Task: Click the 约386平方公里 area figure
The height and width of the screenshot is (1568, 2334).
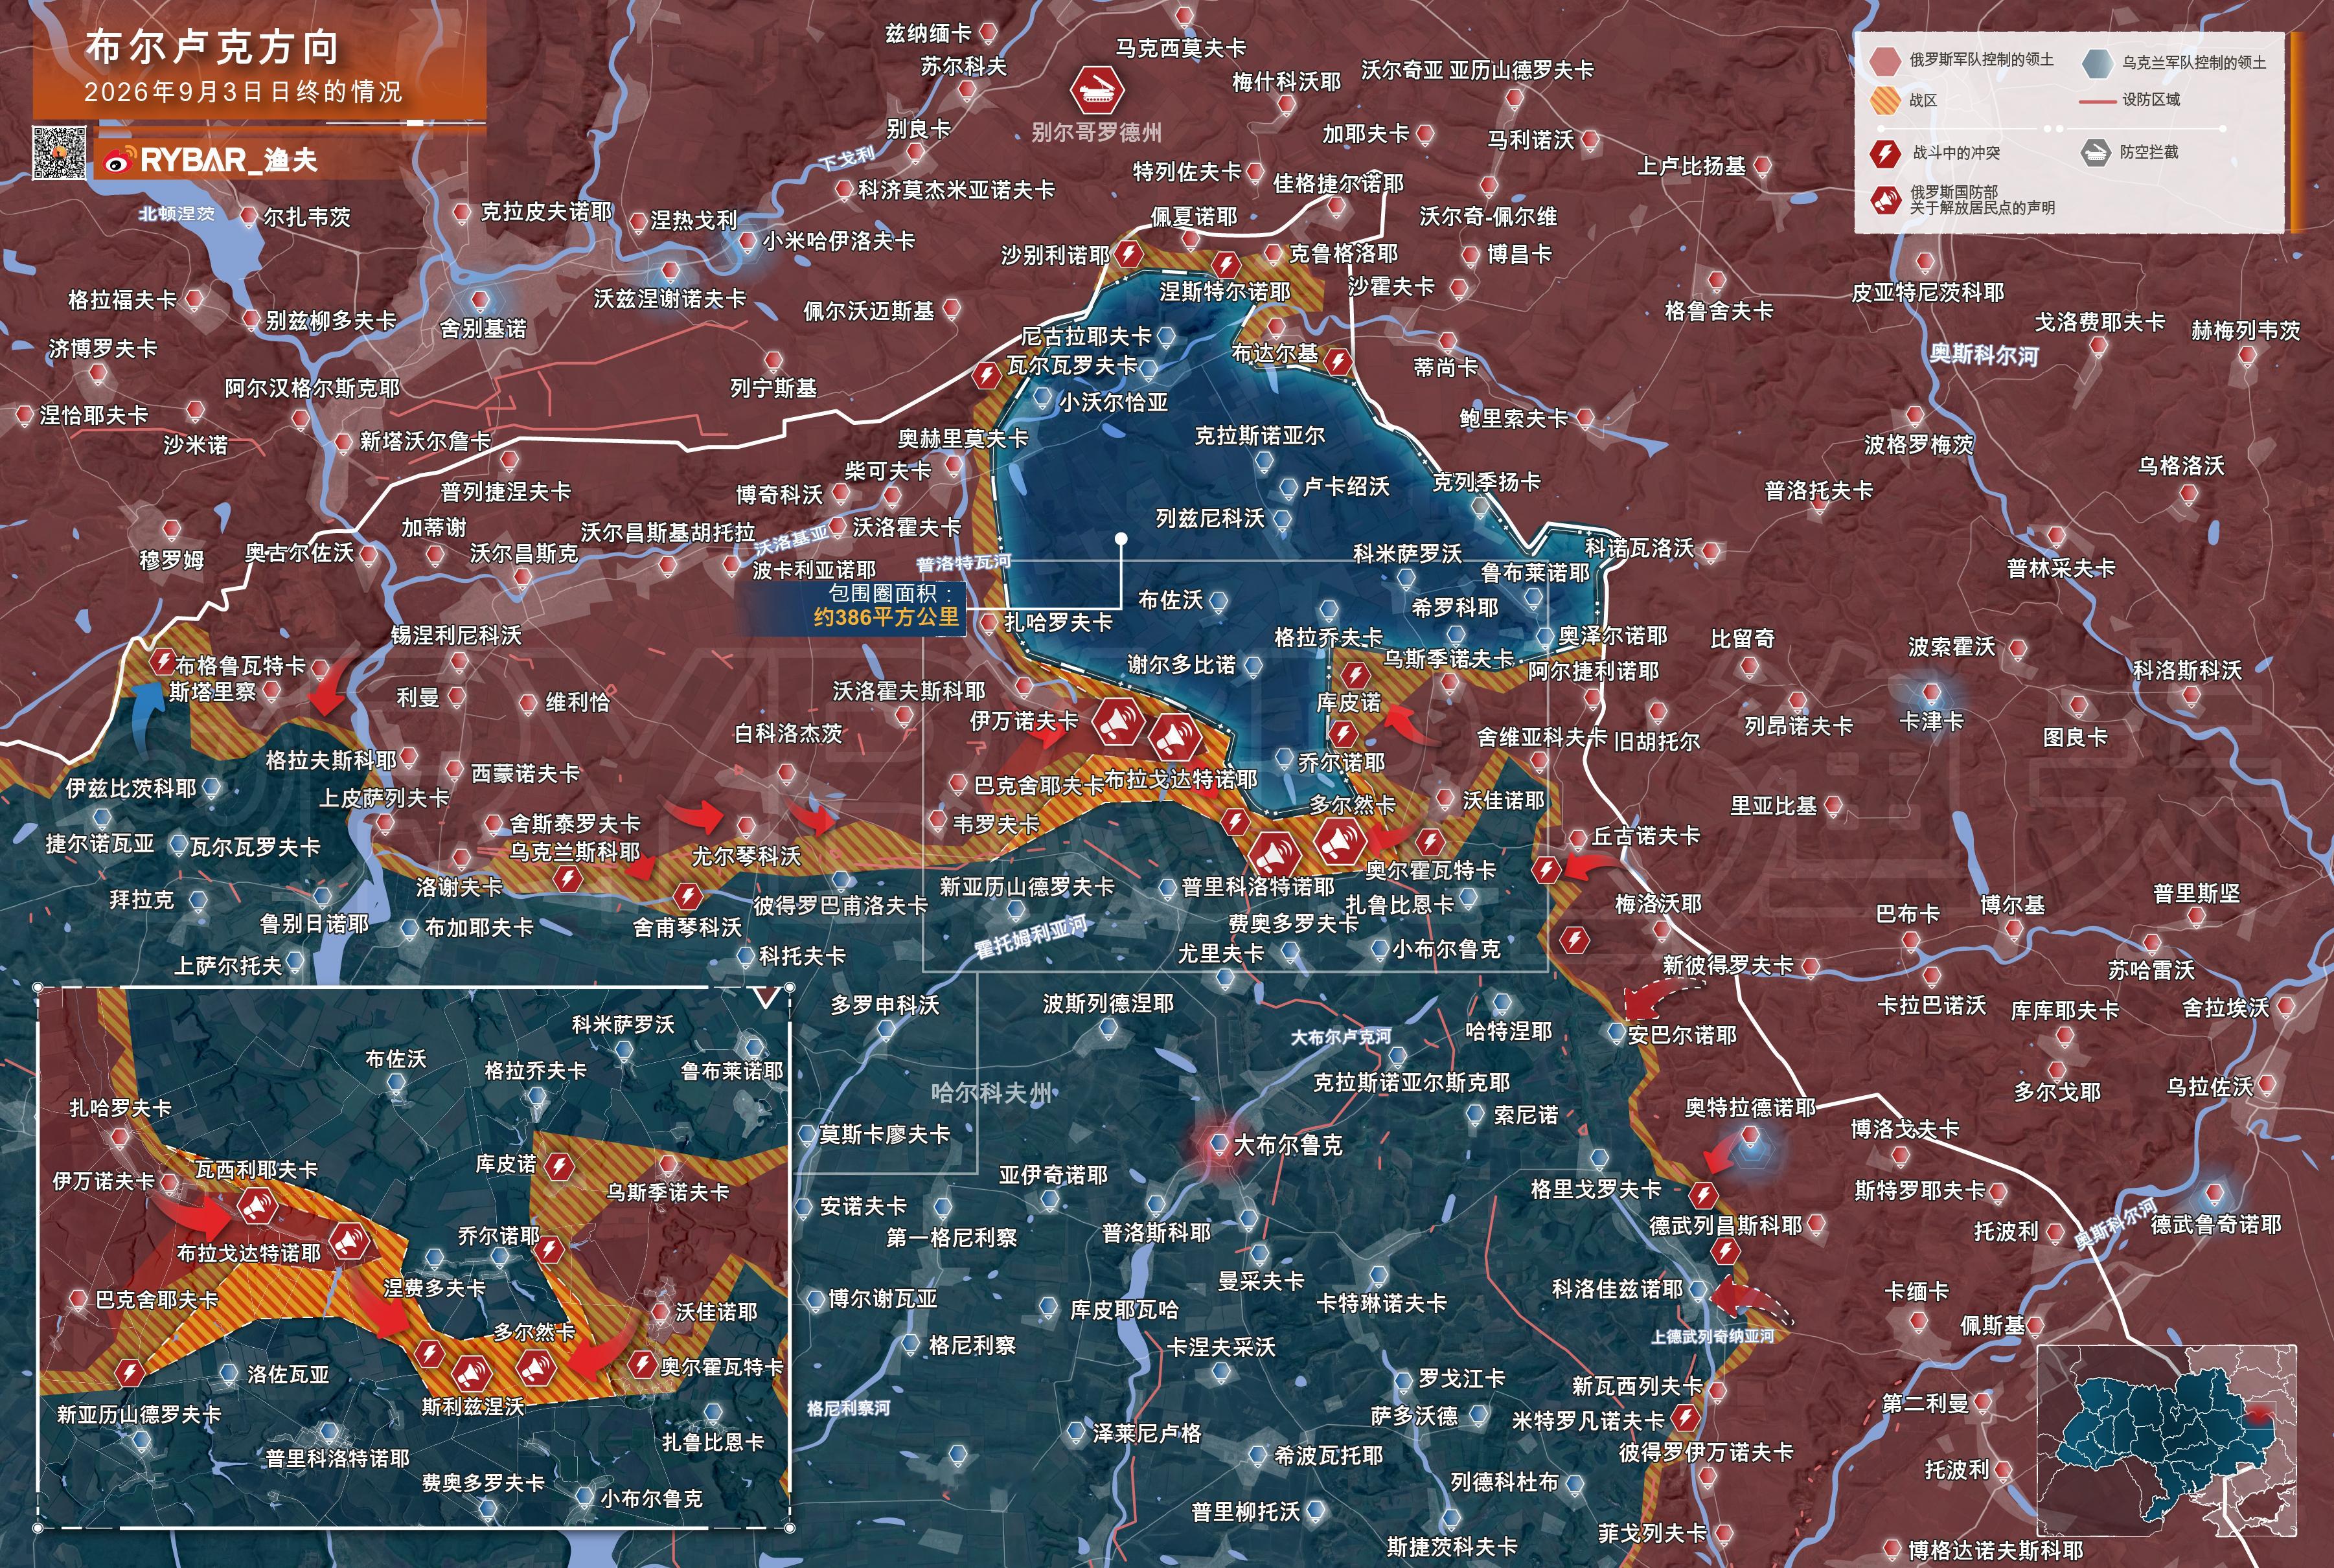Action: [x=886, y=617]
